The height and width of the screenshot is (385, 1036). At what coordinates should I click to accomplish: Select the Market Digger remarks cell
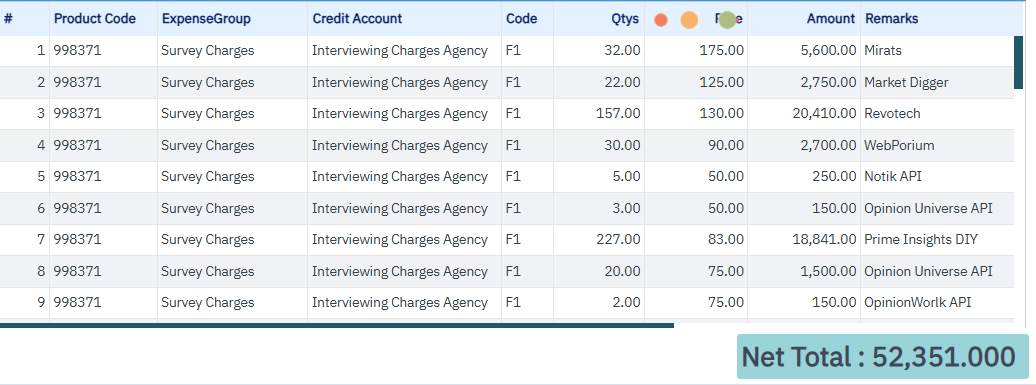tap(937, 83)
